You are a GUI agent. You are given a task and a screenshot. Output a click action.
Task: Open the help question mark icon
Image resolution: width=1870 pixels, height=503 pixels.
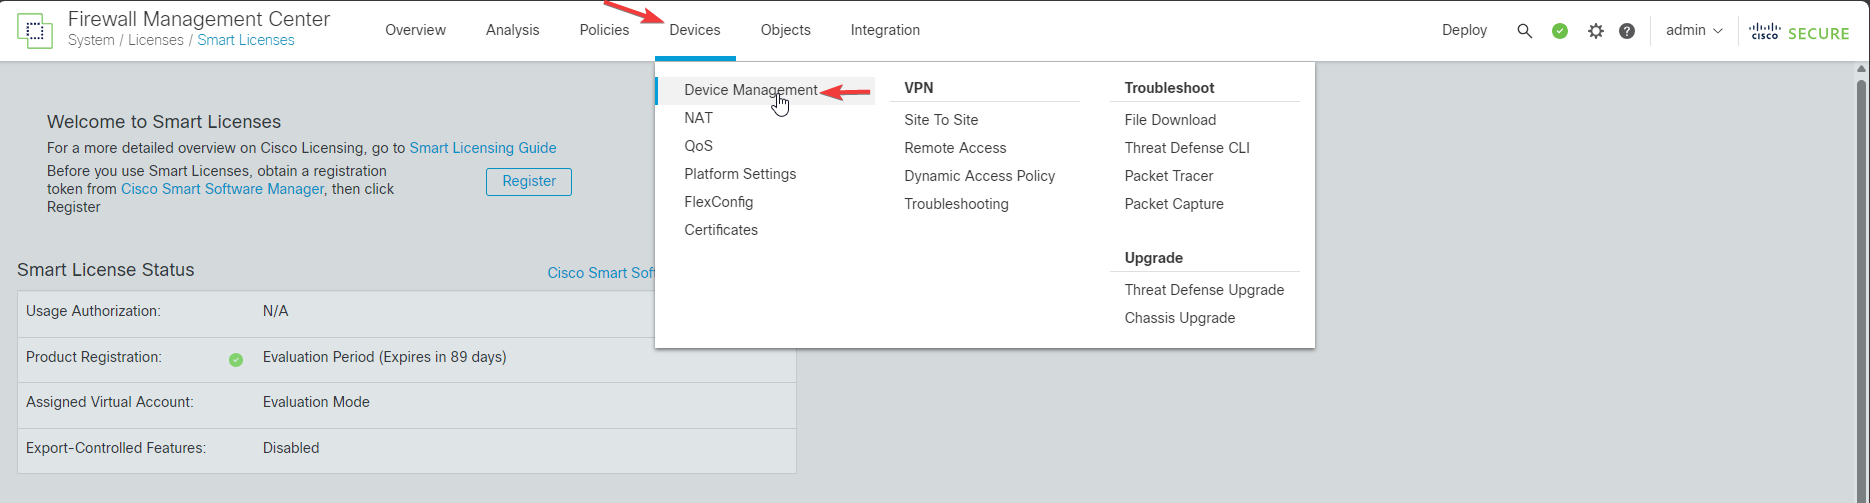[x=1627, y=31]
